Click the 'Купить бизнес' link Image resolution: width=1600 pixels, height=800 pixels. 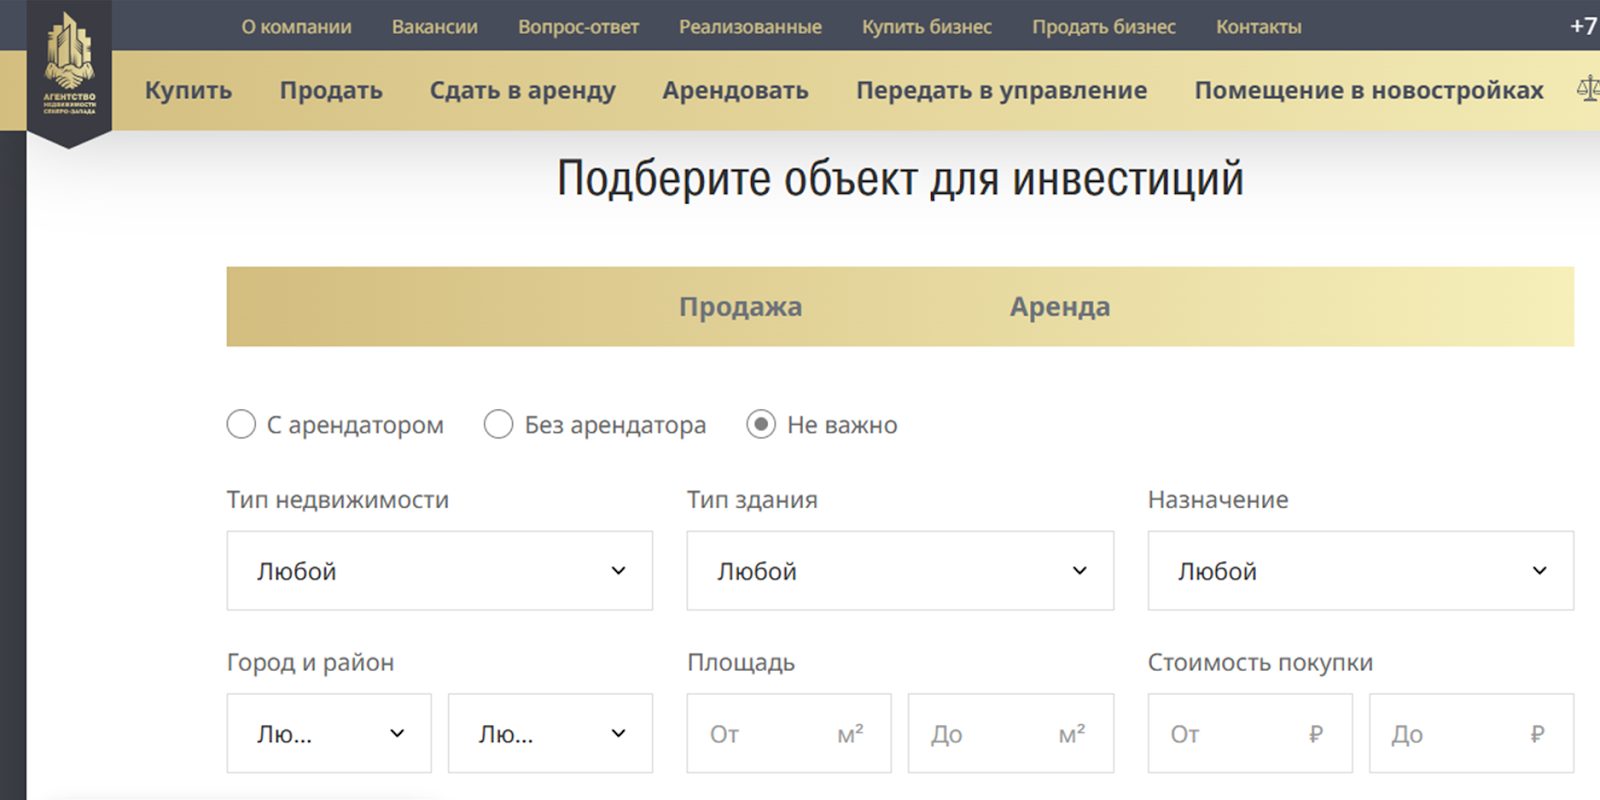pyautogui.click(x=926, y=27)
